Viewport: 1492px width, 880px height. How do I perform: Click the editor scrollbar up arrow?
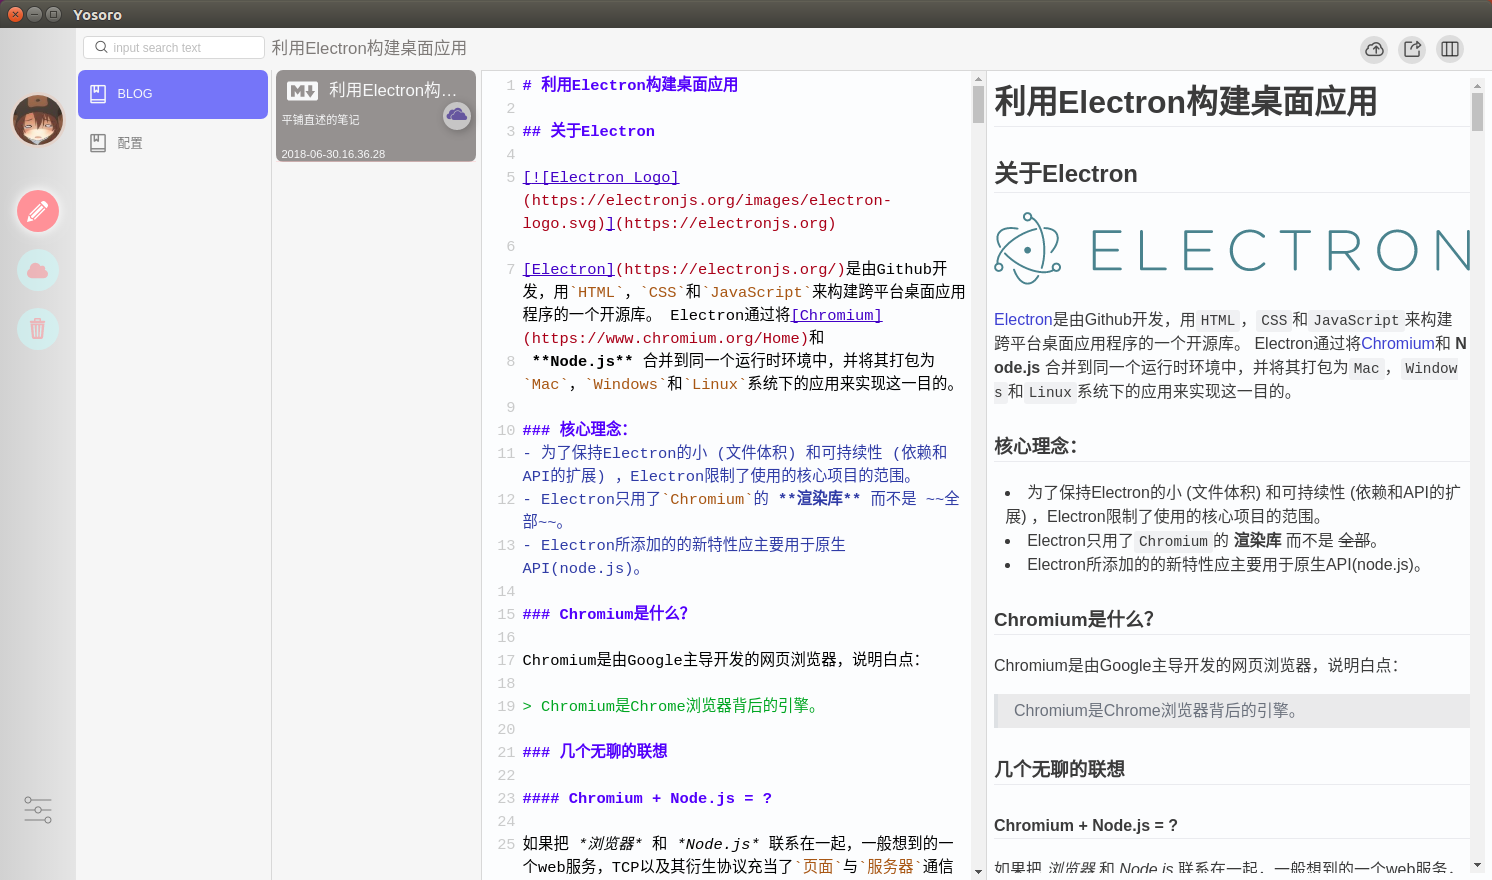tap(978, 77)
